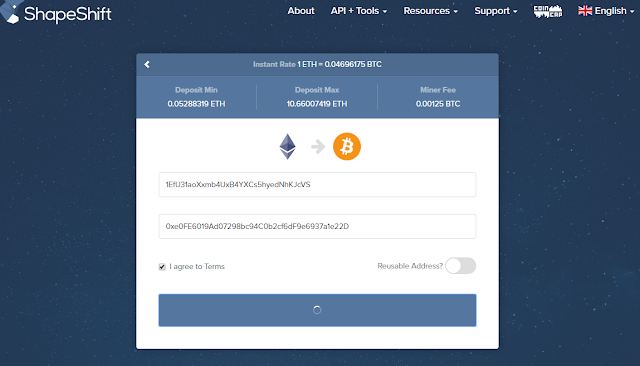Toggle the Reusable Address switch
This screenshot has height=366, width=640.
tap(460, 266)
